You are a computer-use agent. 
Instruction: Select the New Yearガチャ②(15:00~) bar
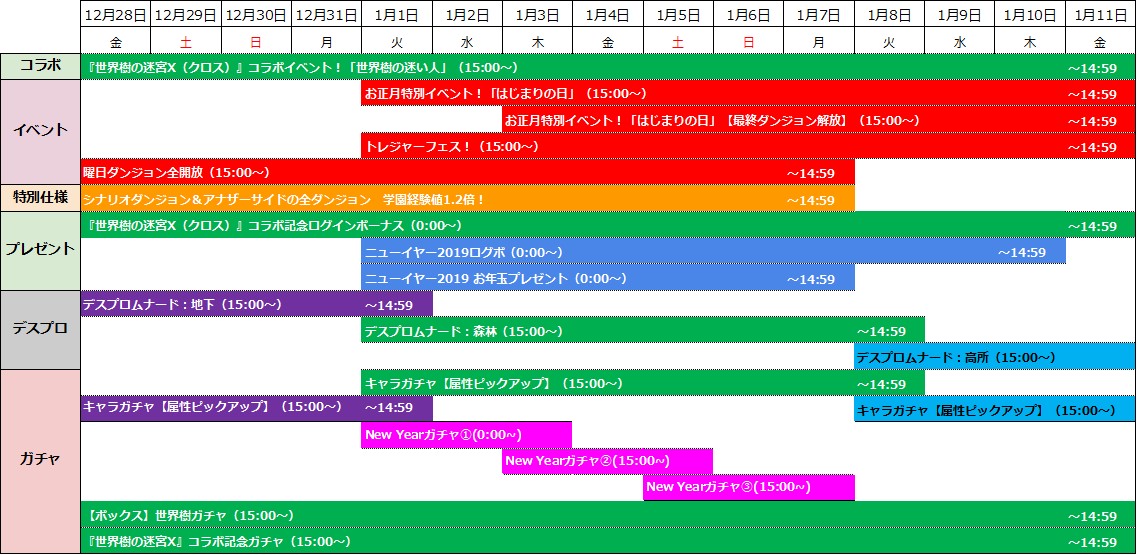608,461
